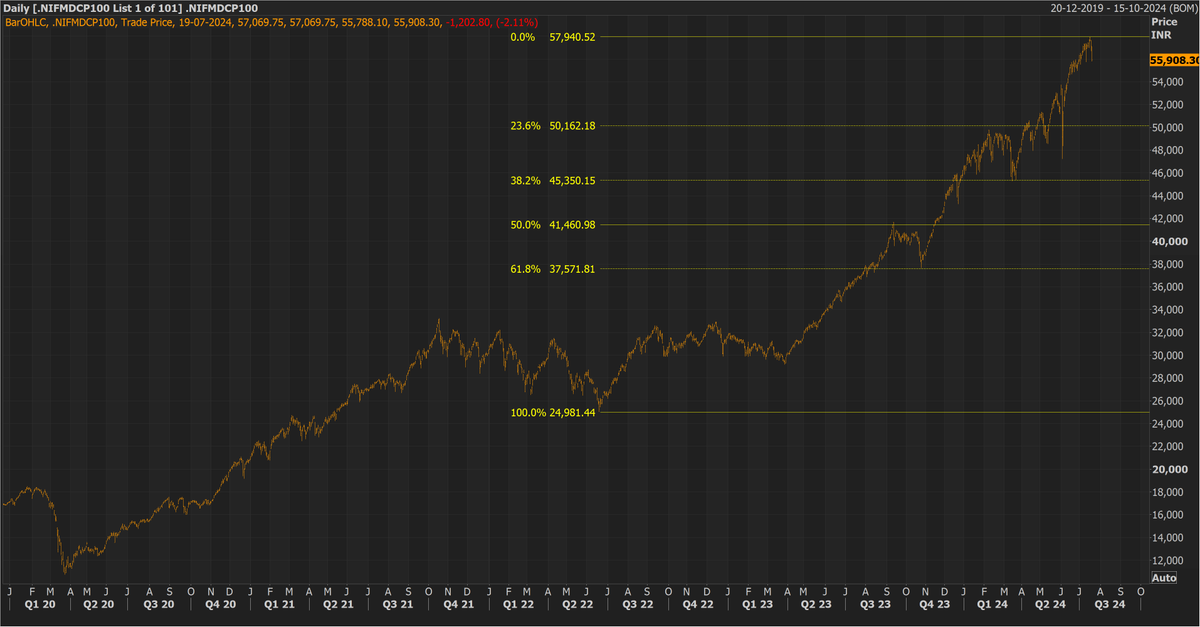1200x627 pixels.
Task: Select the chart title Daily .NIFMDCP100
Action: tap(131, 8)
